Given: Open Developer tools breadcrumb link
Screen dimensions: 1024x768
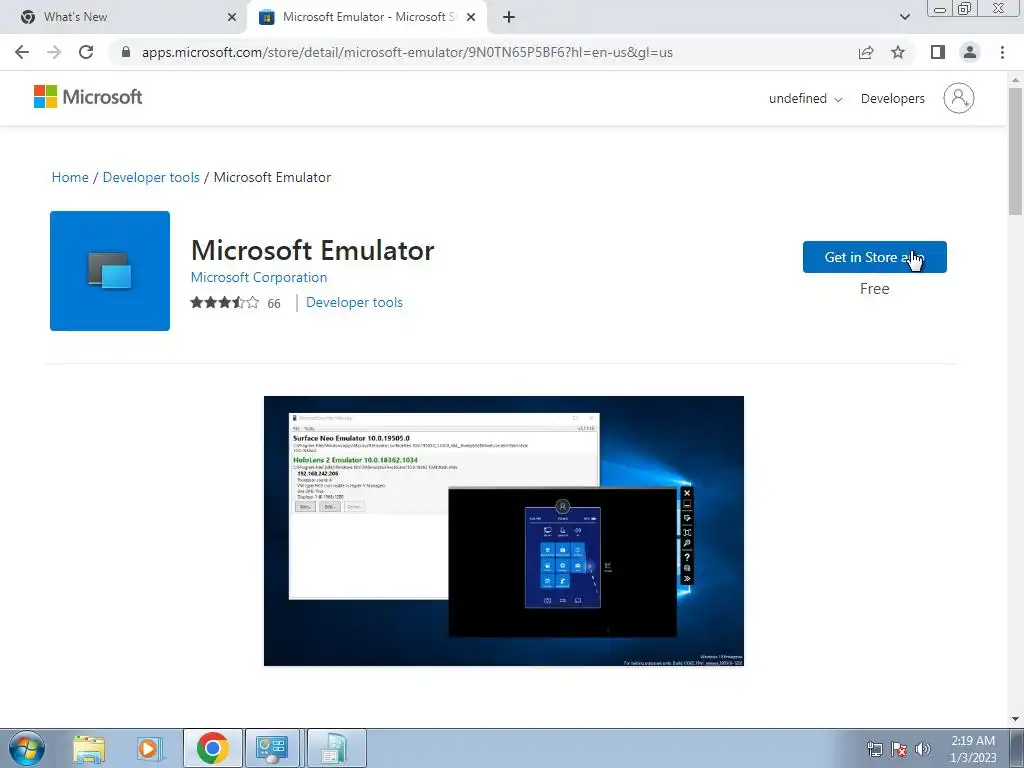Looking at the screenshot, I should pyautogui.click(x=151, y=177).
